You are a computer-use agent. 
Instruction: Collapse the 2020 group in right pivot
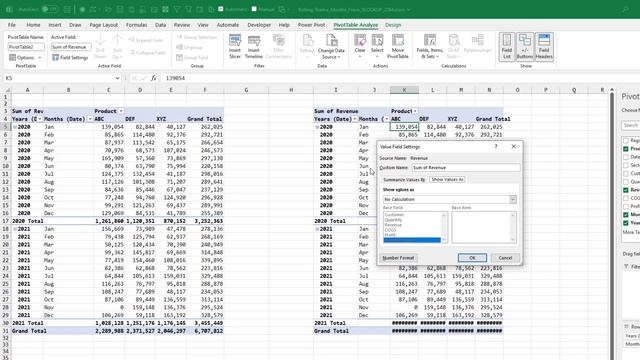tap(317, 127)
